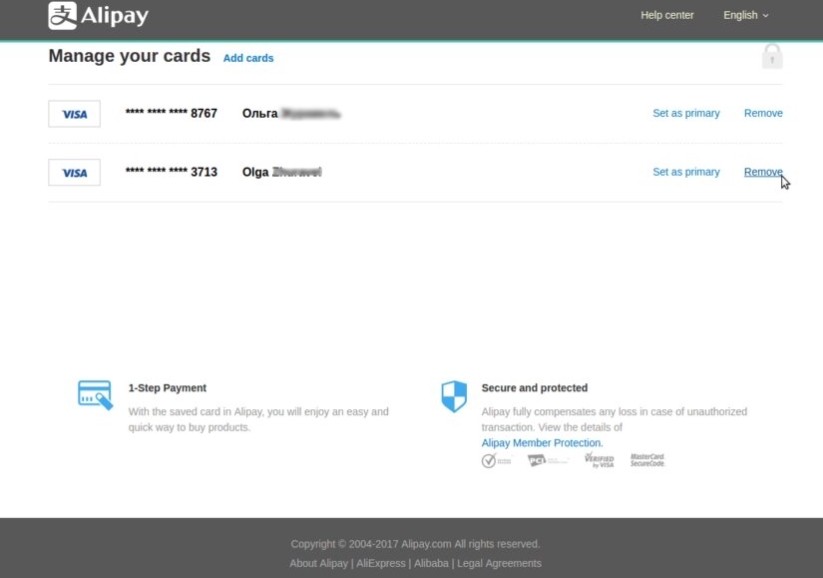823x578 pixels.
Task: Open the Help center page
Action: (667, 15)
